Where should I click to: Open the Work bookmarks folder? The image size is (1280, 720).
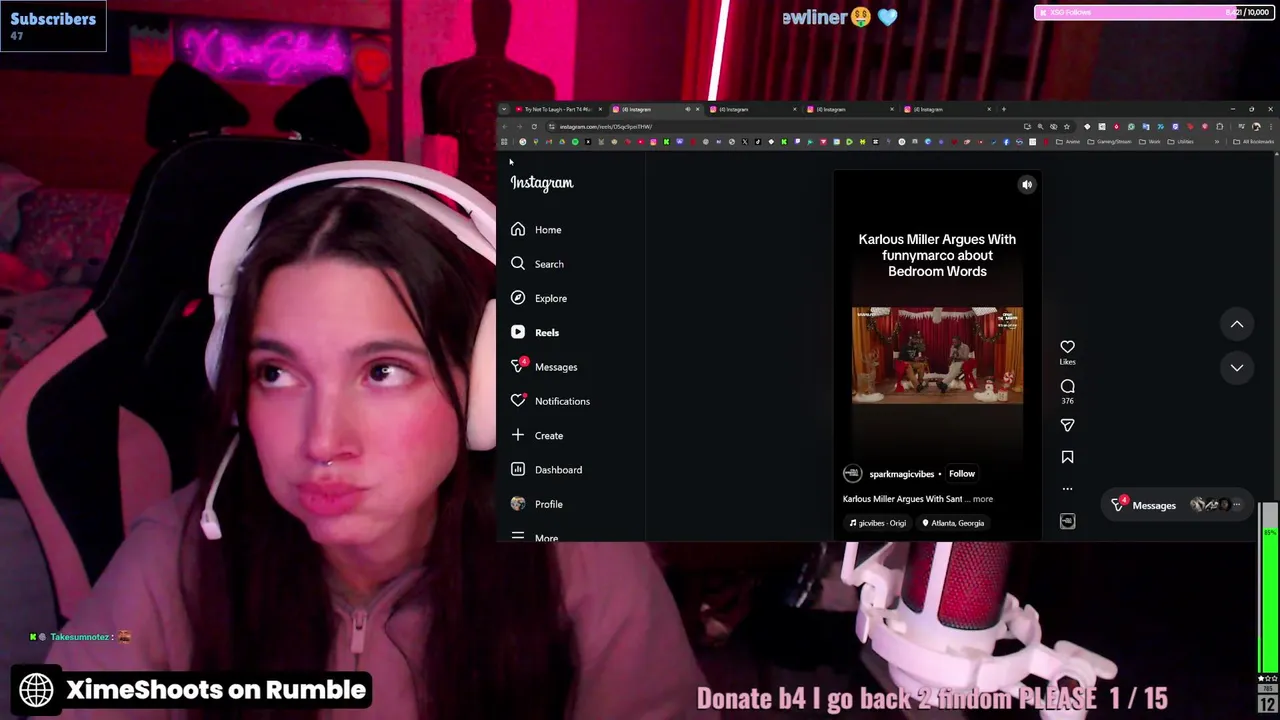pos(1149,142)
